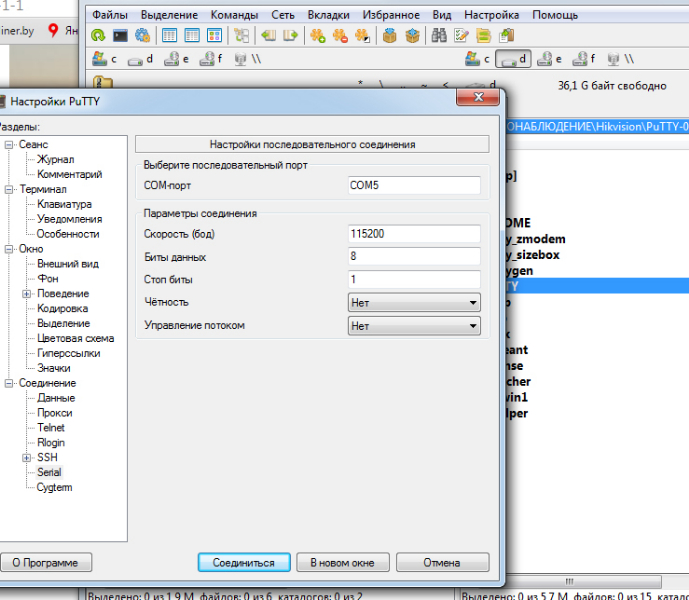Select Клавиатура in the settings tree
Screen dimensions: 689x600
pyautogui.click(x=64, y=204)
